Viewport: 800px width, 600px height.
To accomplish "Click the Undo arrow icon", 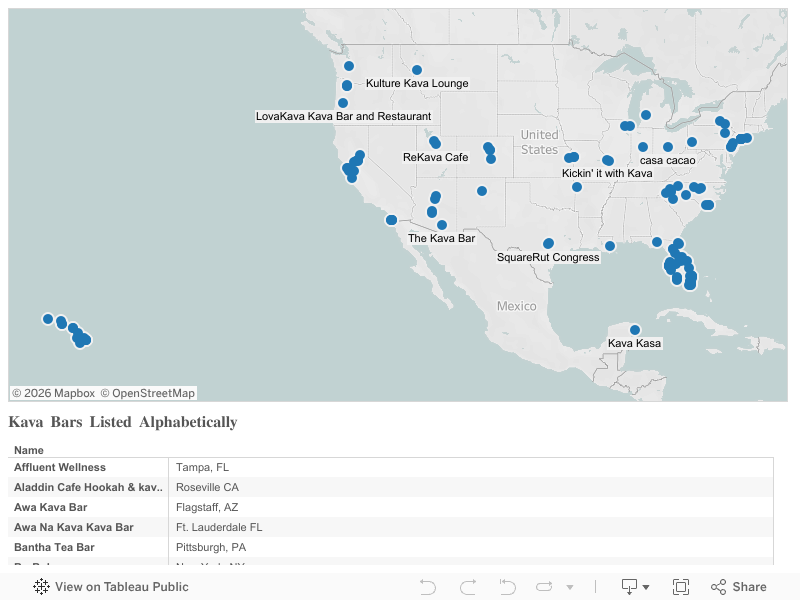I will 428,586.
